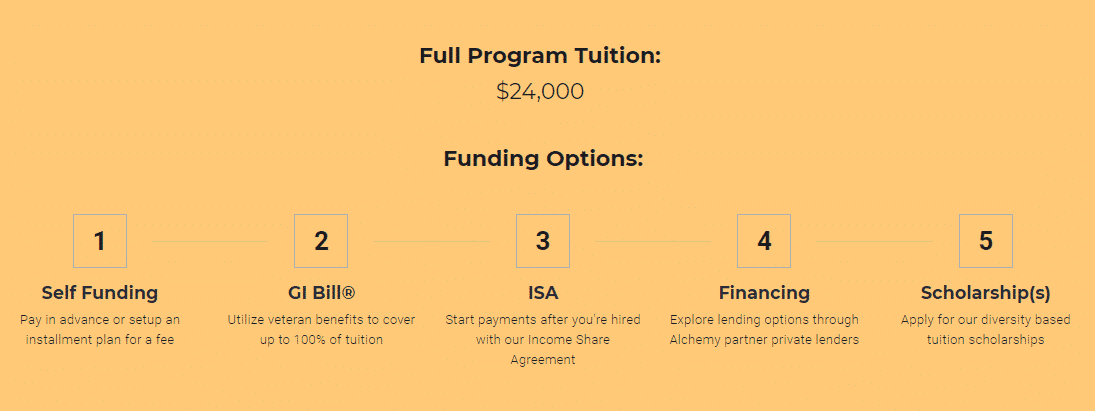
Task: Click the installment plan description text
Action: pos(100,329)
